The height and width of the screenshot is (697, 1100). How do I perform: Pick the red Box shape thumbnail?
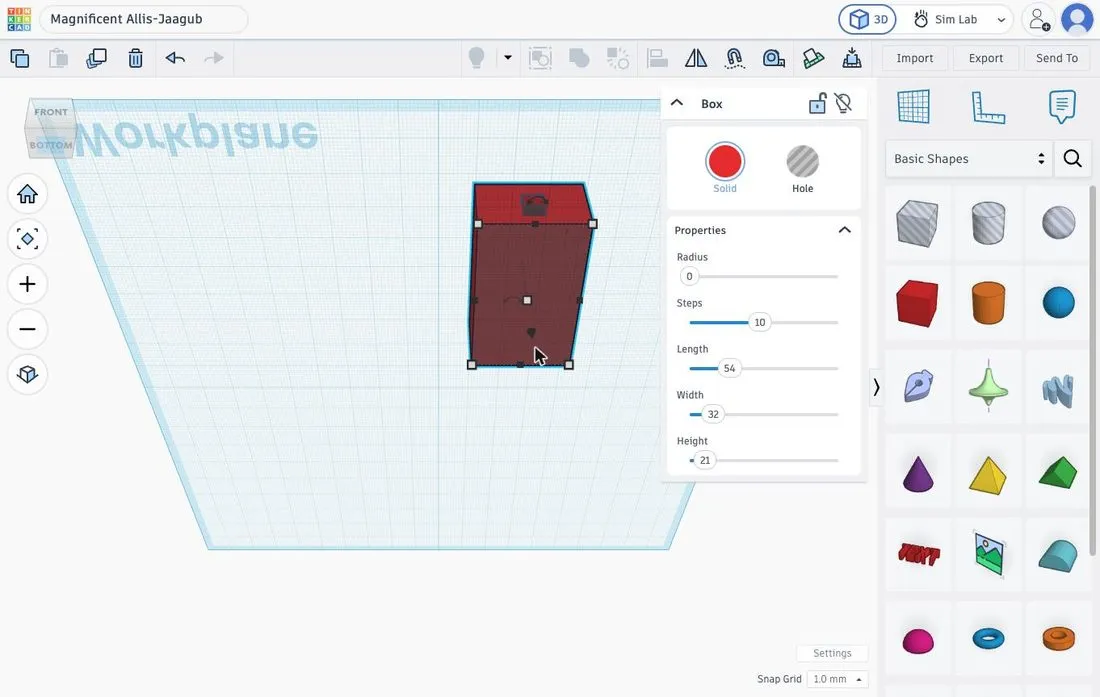[917, 303]
